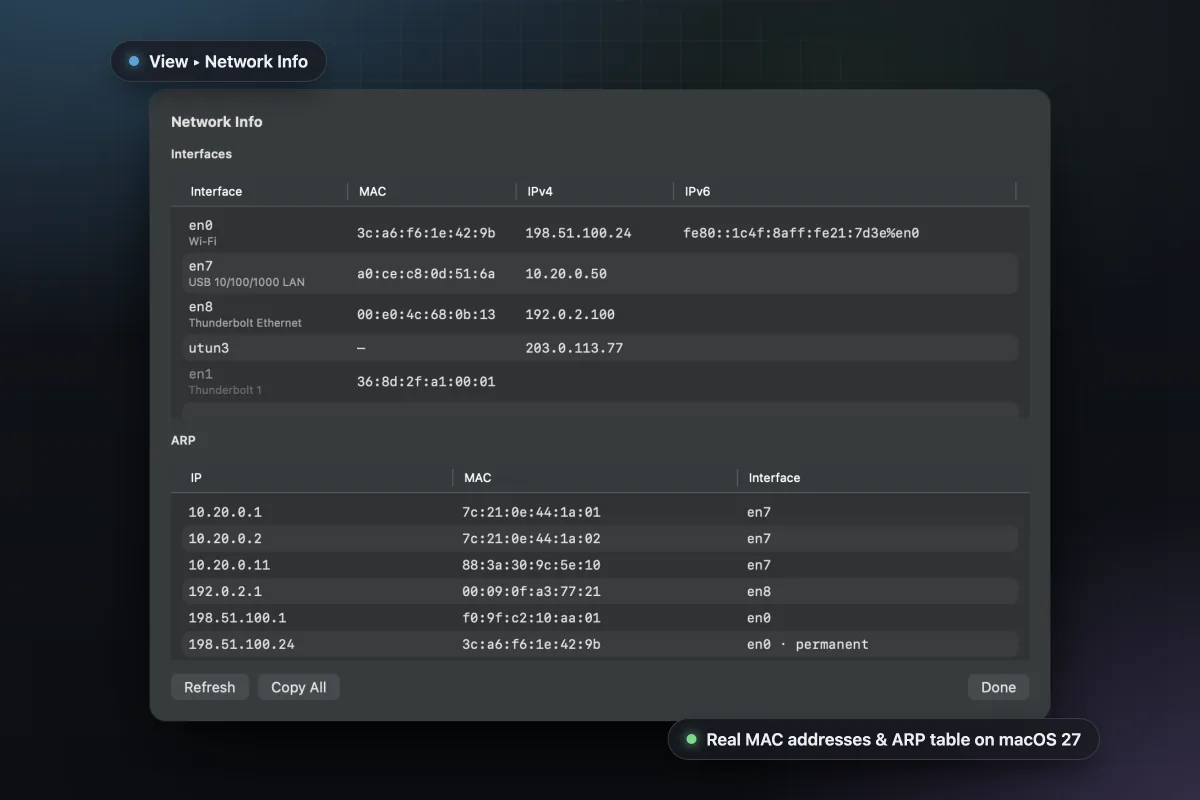This screenshot has height=800, width=1200.
Task: Select ARP entry 198.51.100.24
Action: pos(600,644)
